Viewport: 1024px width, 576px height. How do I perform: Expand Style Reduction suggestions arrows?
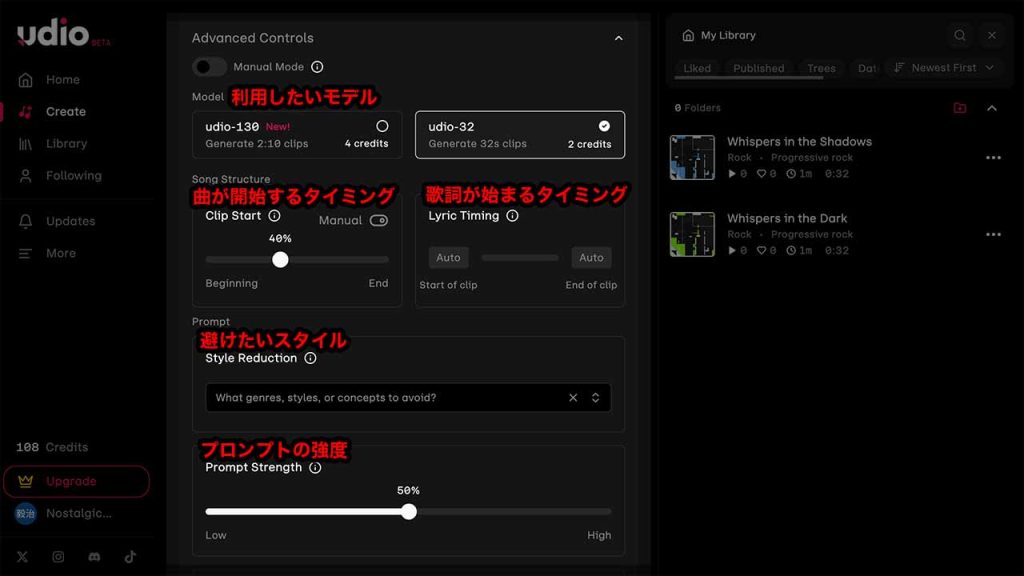click(x=595, y=398)
